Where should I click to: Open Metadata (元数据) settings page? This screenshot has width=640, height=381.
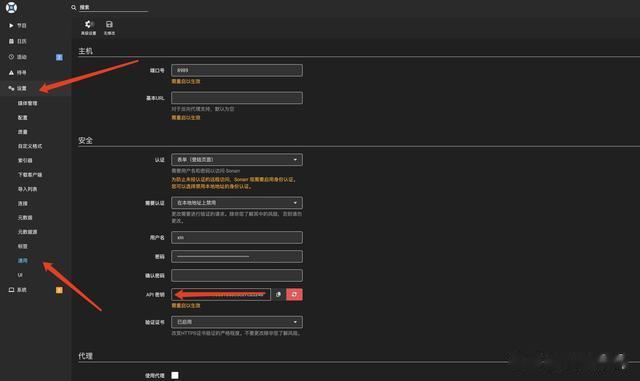pyautogui.click(x=25, y=218)
